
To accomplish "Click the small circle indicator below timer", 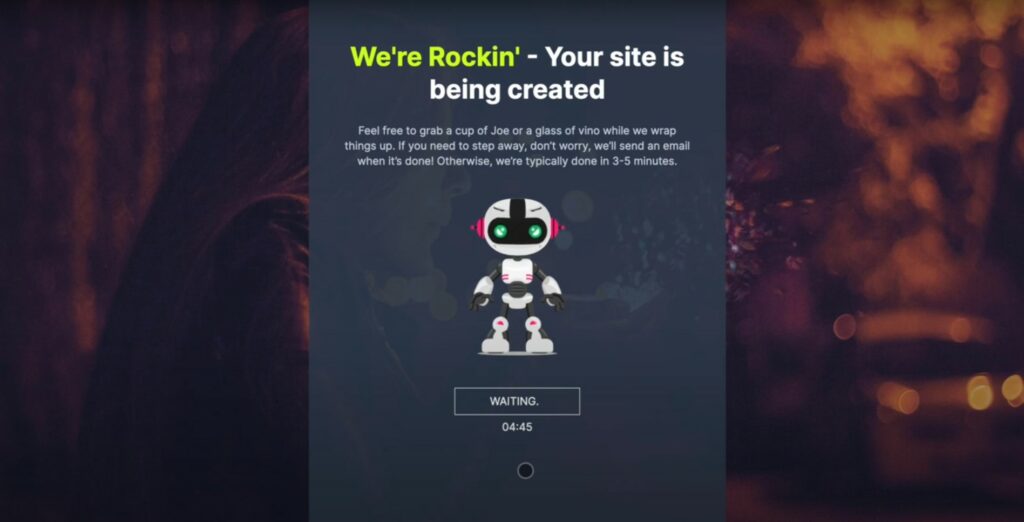I will pyautogui.click(x=525, y=470).
